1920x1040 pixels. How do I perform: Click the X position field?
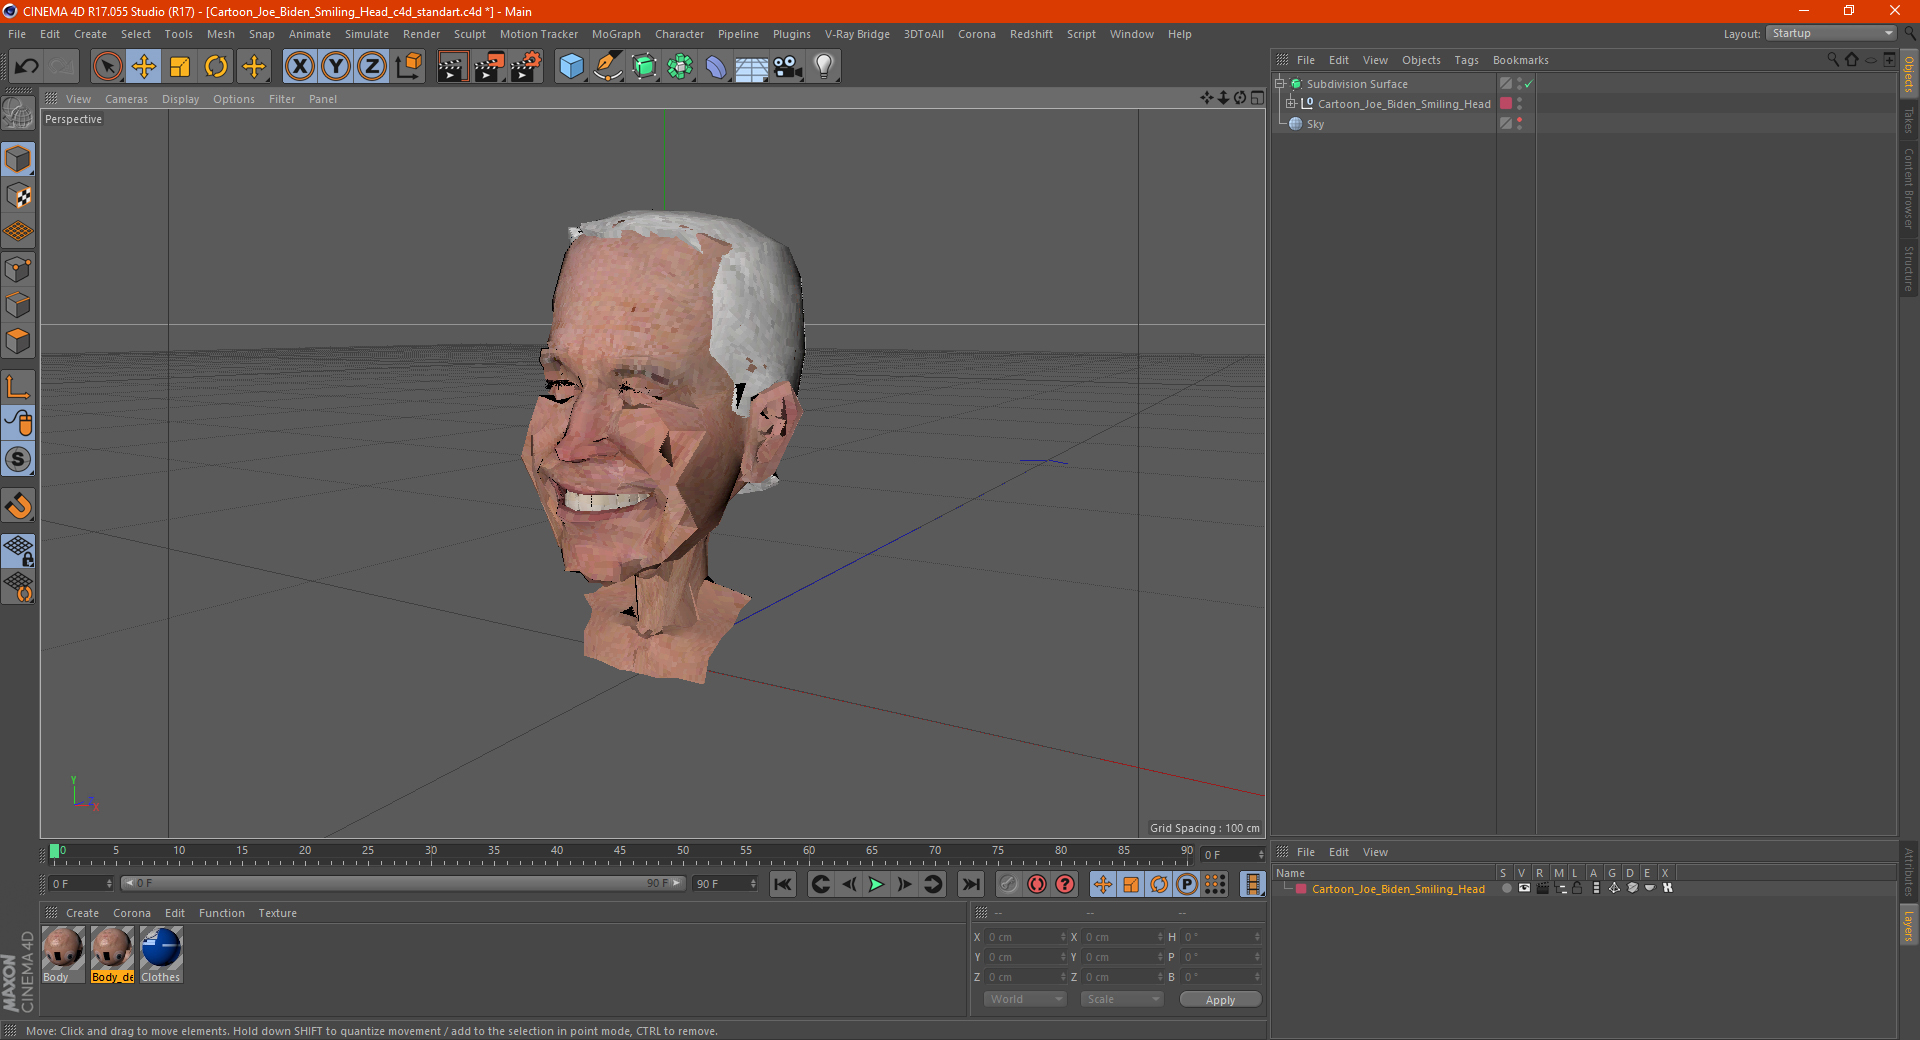[1027, 937]
